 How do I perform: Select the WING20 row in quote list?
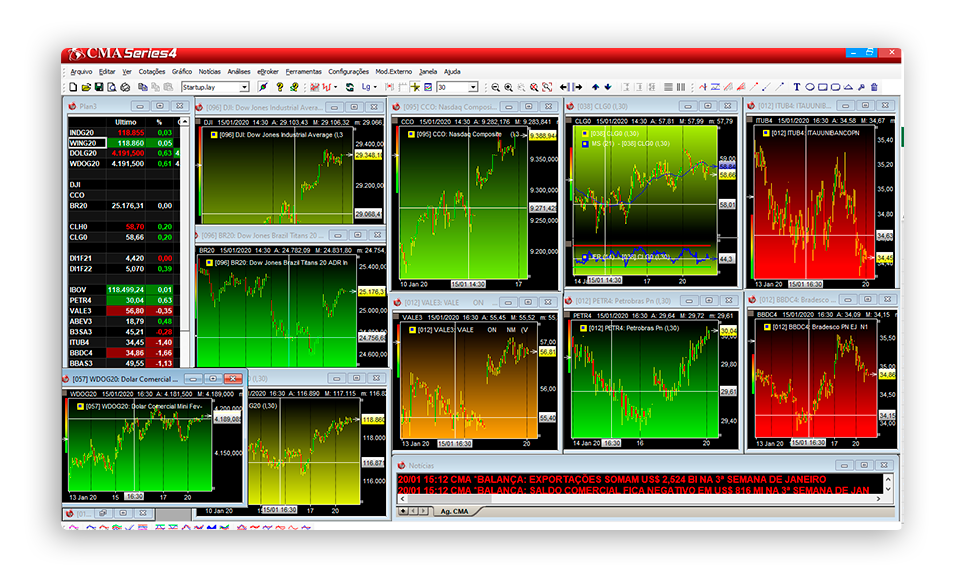tap(124, 143)
